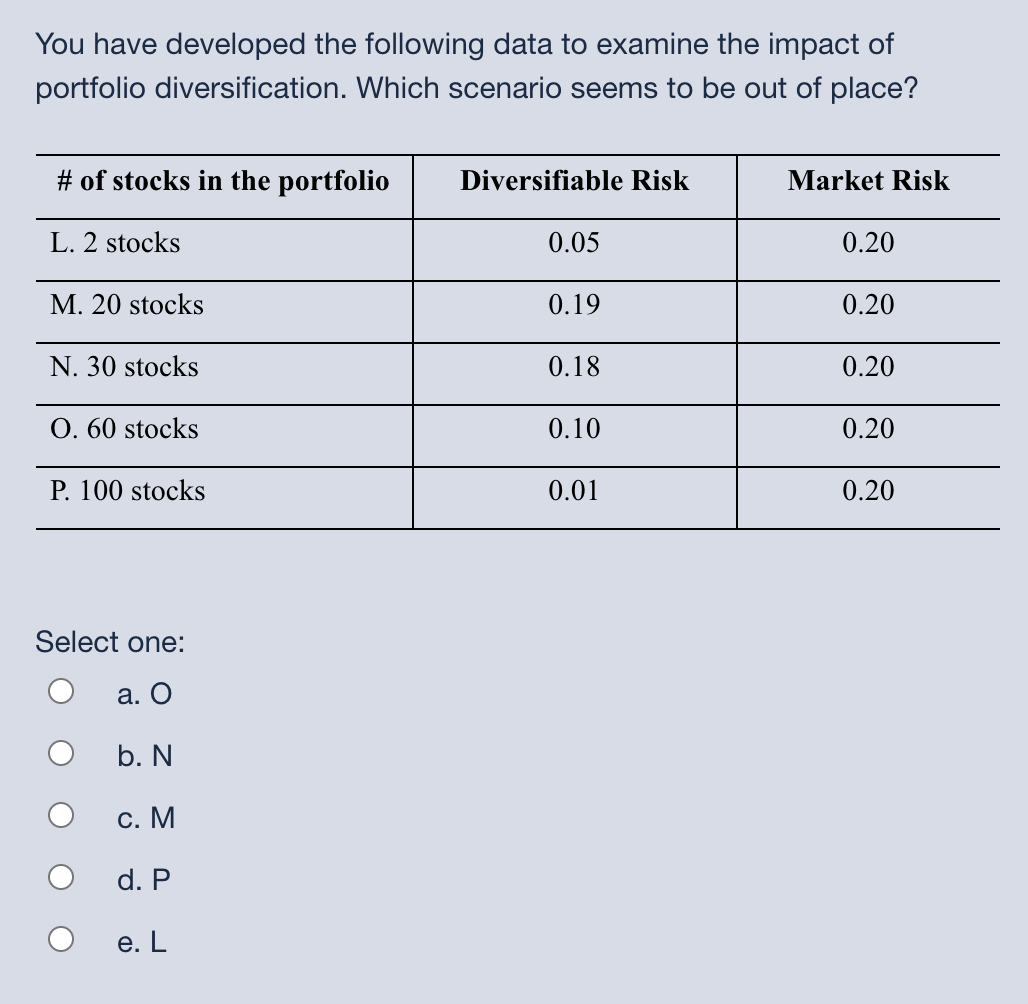Image resolution: width=1028 pixels, height=1004 pixels.
Task: Click the Select one prompt text
Action: point(110,643)
